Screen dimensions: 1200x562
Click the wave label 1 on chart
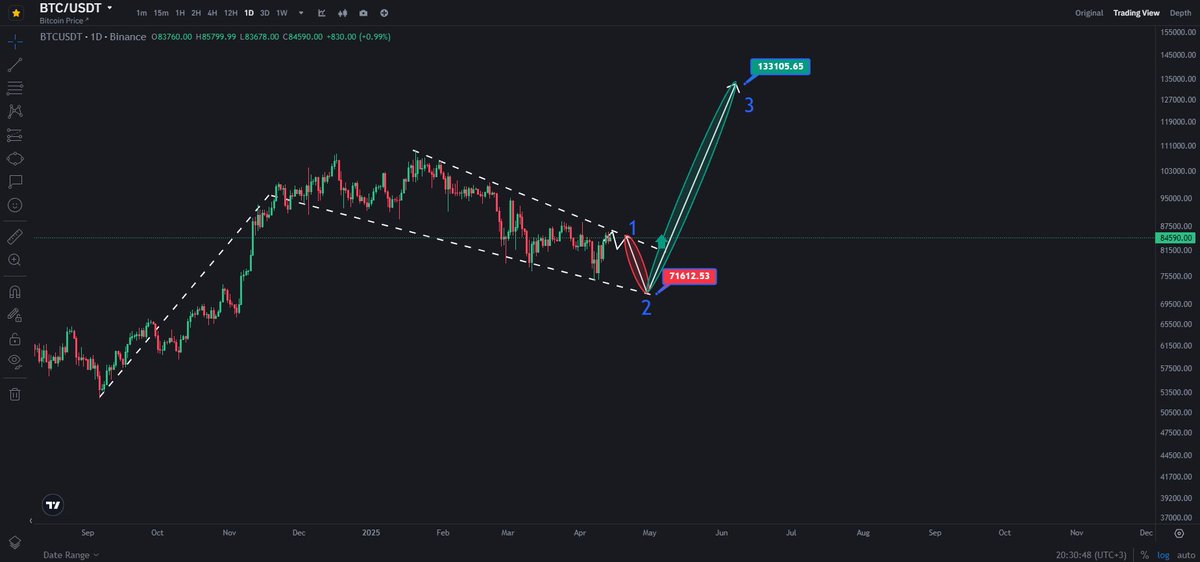tap(632, 228)
